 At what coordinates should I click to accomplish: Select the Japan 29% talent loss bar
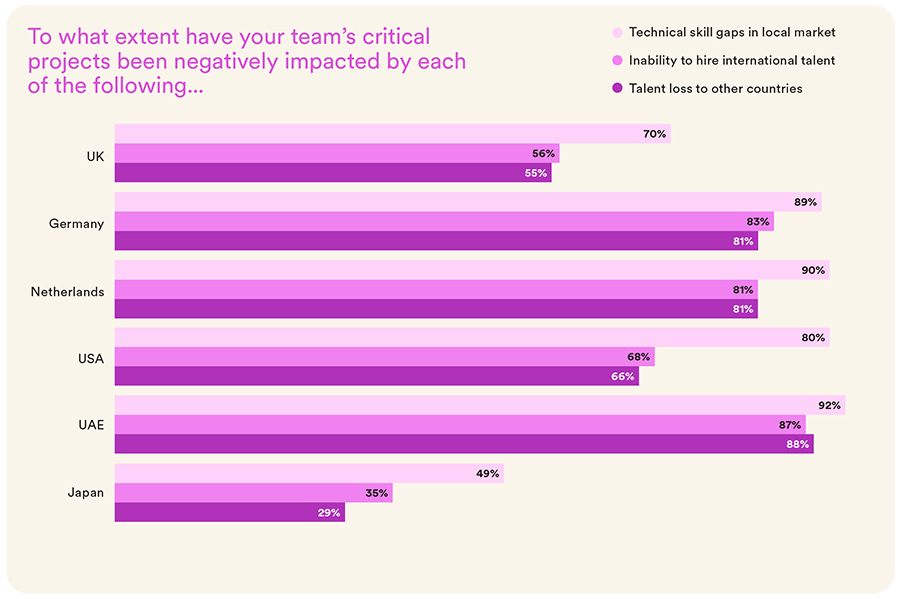click(x=229, y=512)
